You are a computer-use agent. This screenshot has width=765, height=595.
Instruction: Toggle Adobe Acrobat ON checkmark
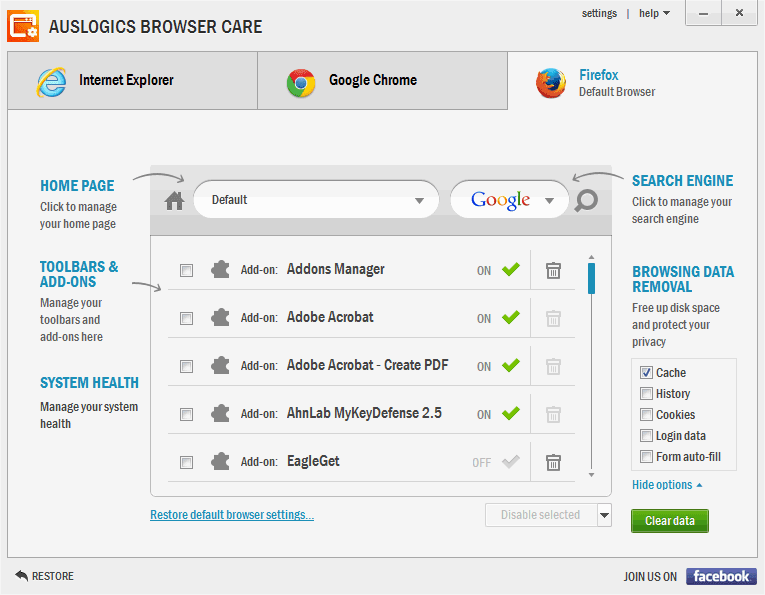tap(511, 317)
